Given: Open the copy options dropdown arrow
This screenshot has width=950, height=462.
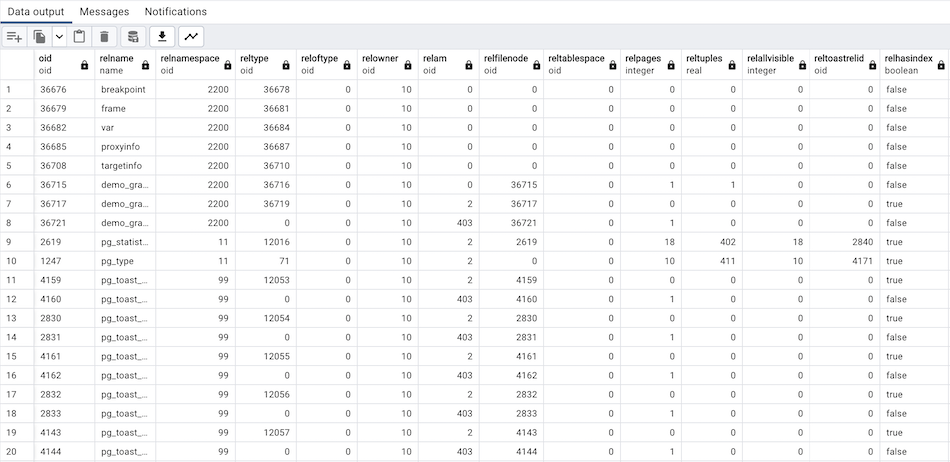Looking at the screenshot, I should 59,37.
